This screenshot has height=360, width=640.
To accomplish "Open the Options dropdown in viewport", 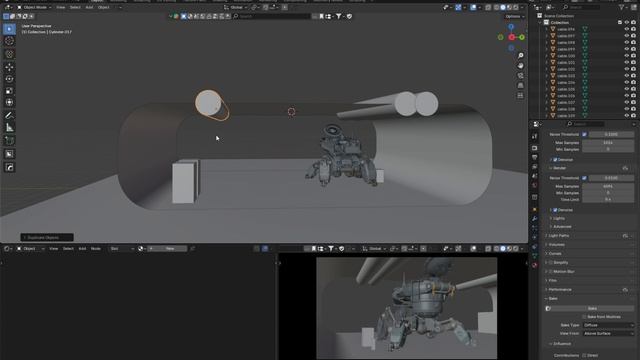I will click(514, 17).
